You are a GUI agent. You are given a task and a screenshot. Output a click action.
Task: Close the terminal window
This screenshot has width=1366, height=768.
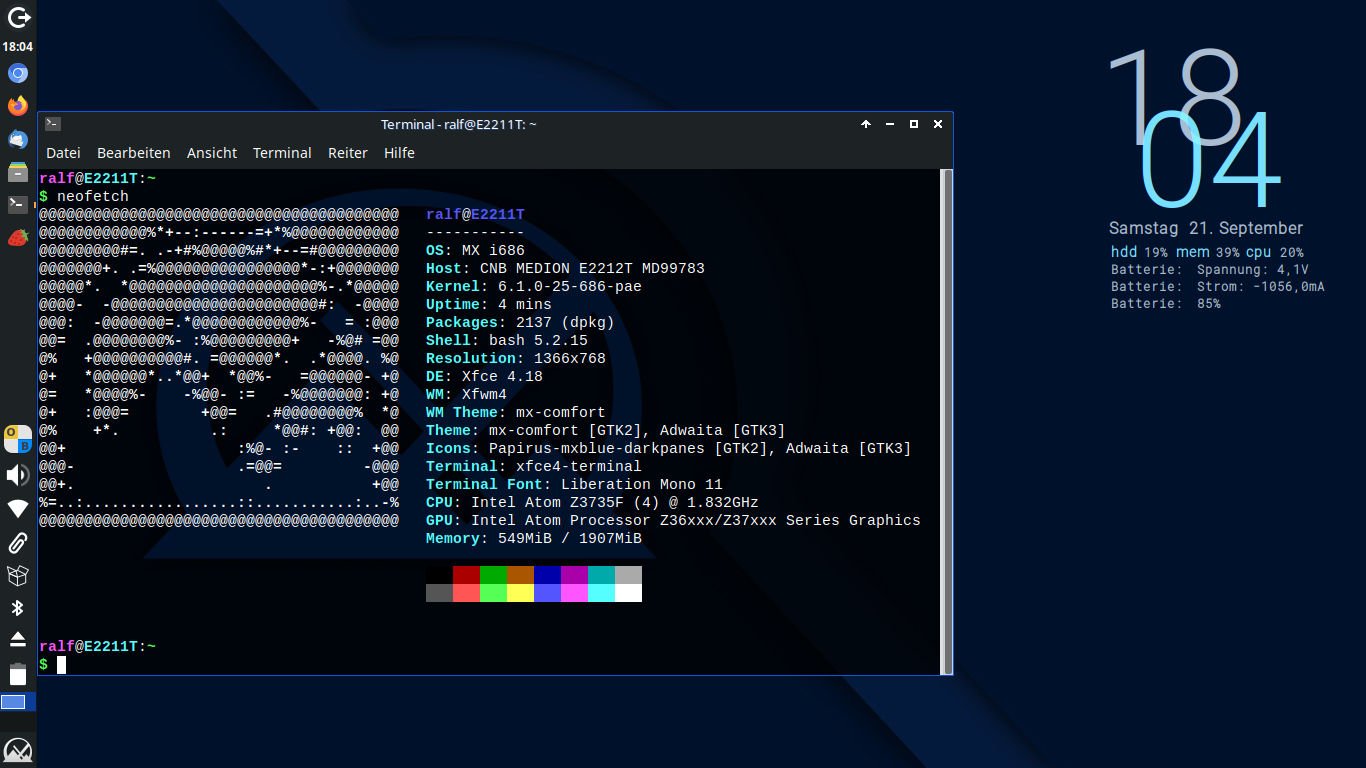click(x=938, y=124)
